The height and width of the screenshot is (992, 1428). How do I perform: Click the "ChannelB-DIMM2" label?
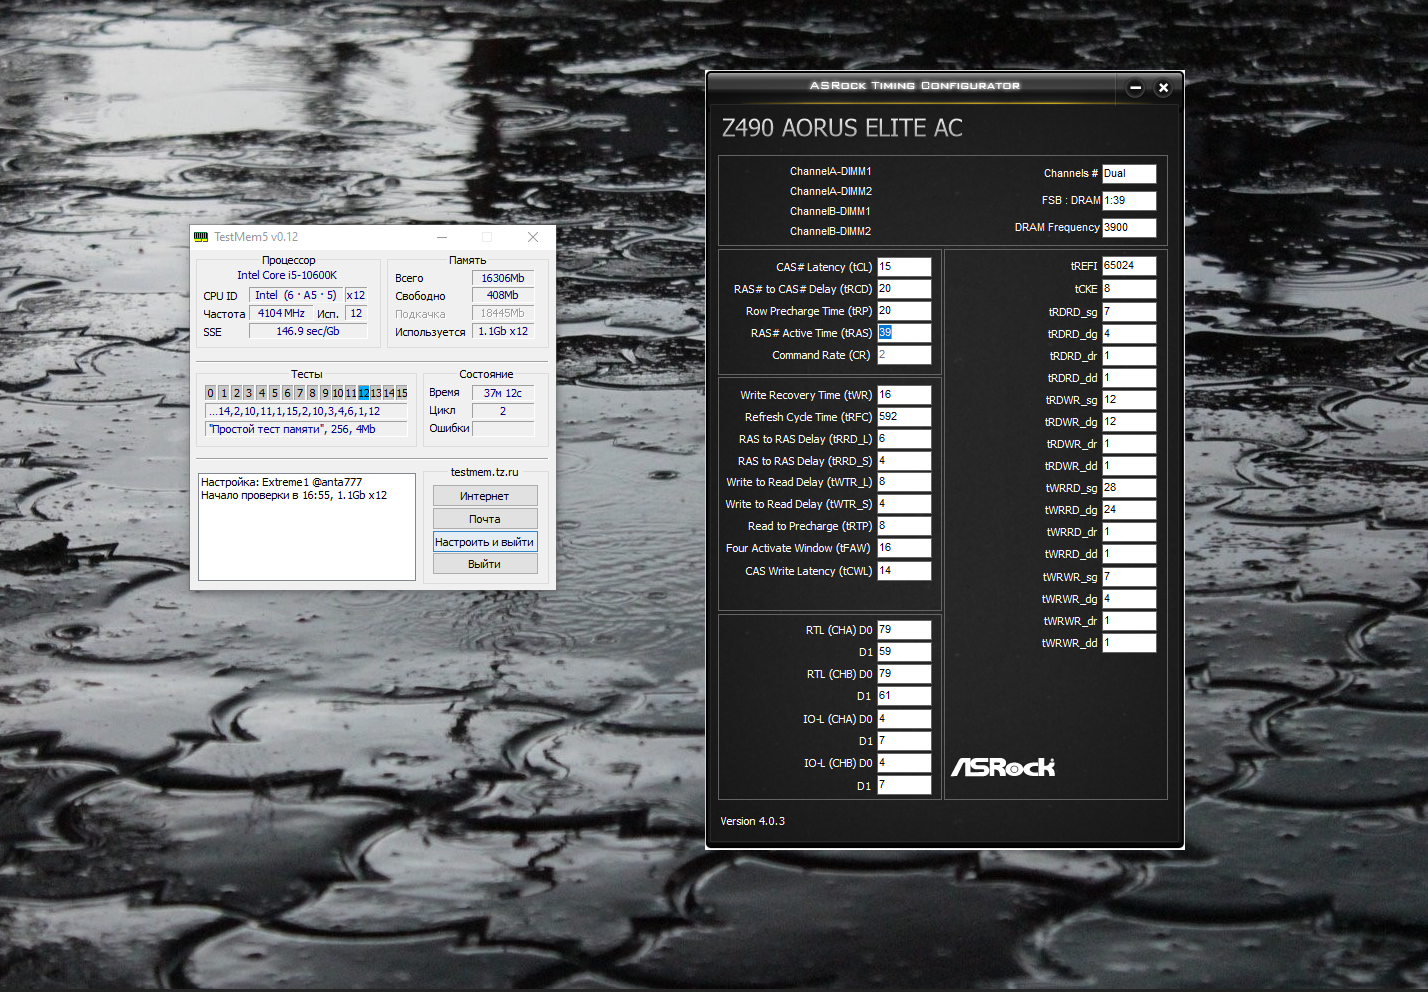(x=831, y=231)
